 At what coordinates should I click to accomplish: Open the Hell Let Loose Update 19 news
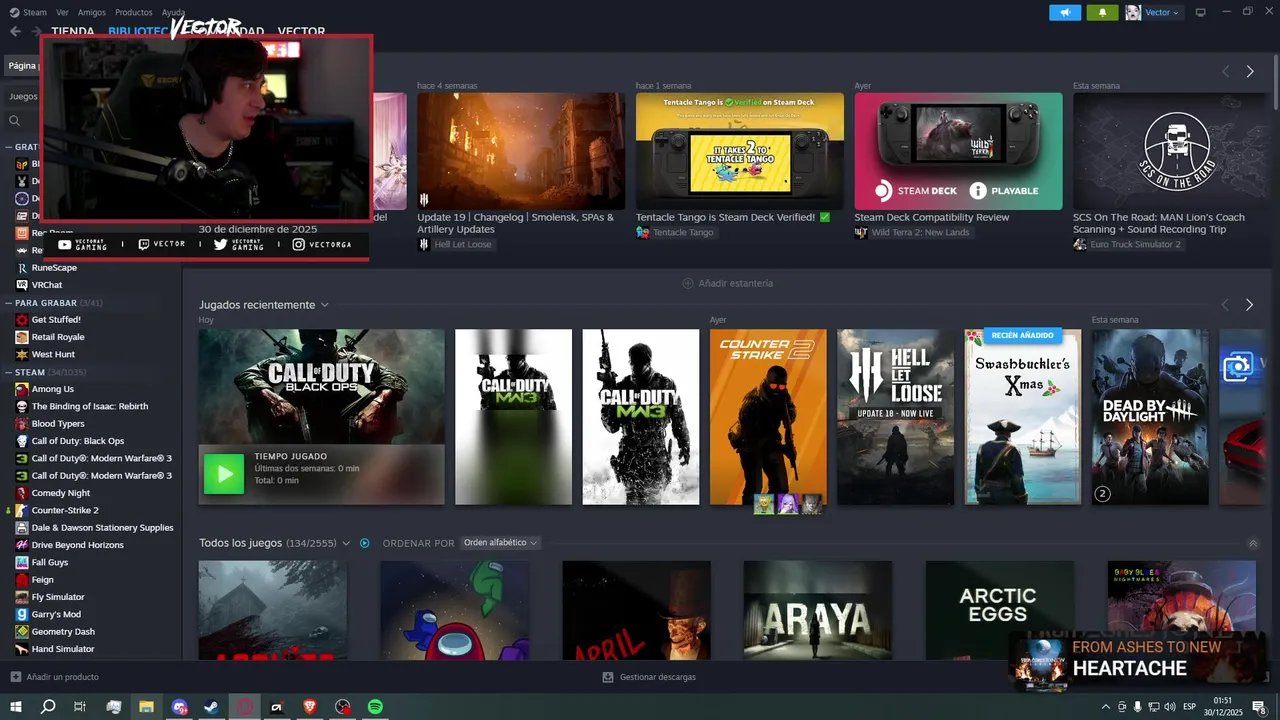tap(521, 151)
